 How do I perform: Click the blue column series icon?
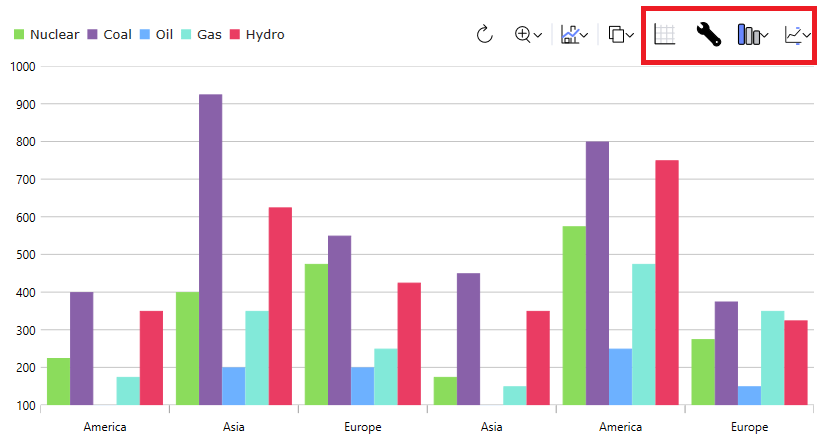(x=748, y=35)
